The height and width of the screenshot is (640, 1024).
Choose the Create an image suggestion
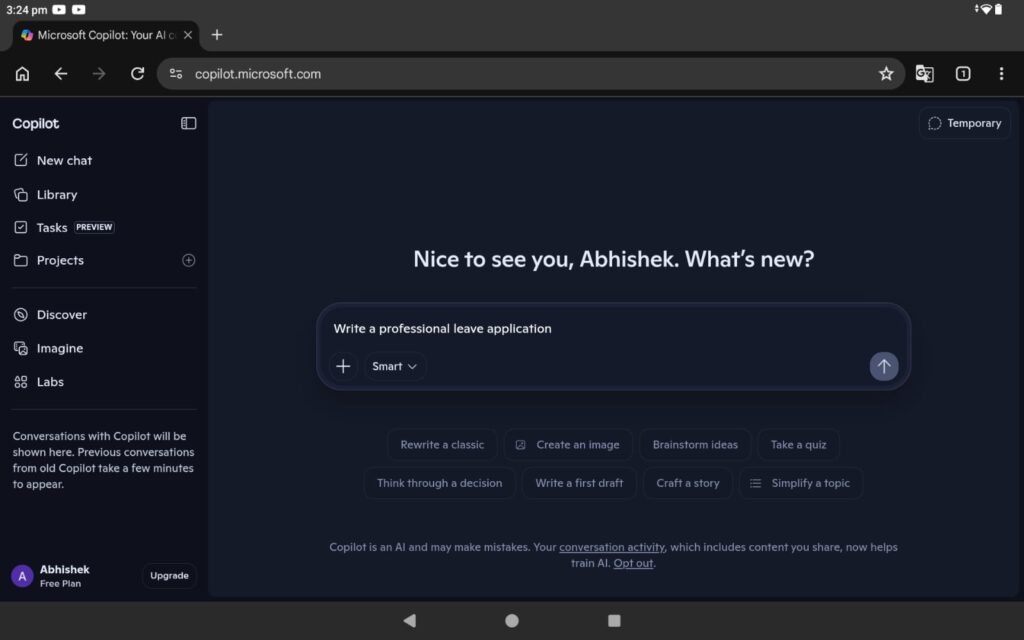568,445
